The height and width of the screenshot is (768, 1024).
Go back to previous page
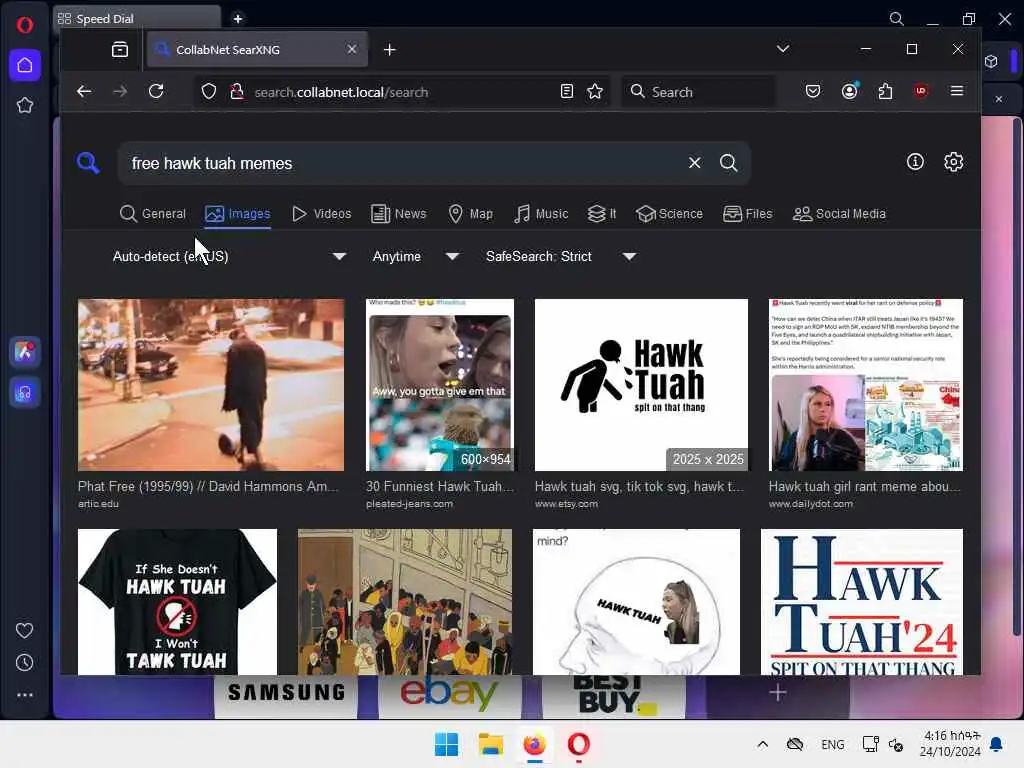[84, 91]
